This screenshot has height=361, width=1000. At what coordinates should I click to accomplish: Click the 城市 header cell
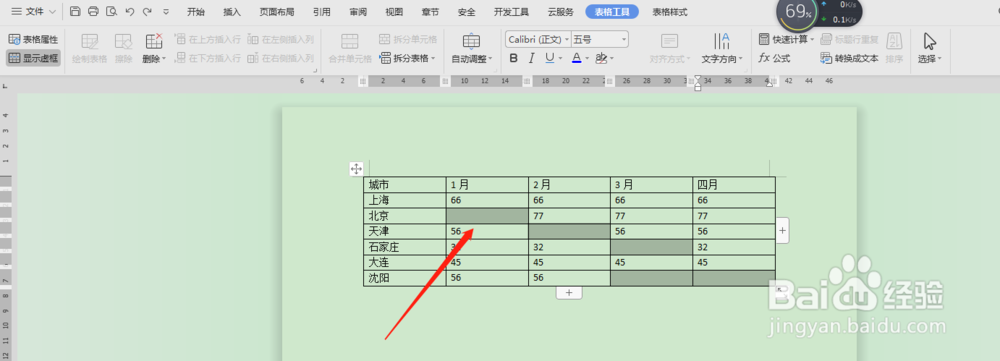(x=404, y=184)
